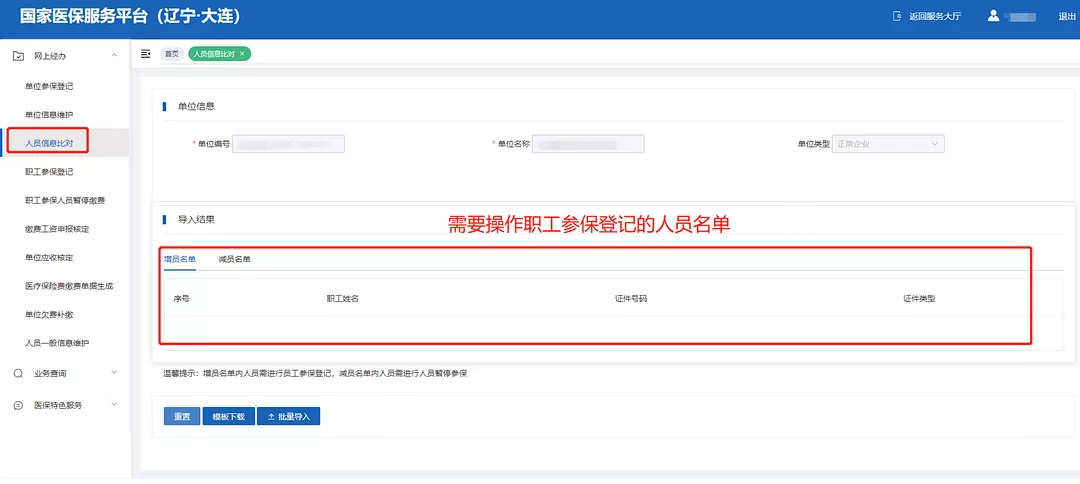
Task: Click the 批量导入 upload button
Action: 288,416
